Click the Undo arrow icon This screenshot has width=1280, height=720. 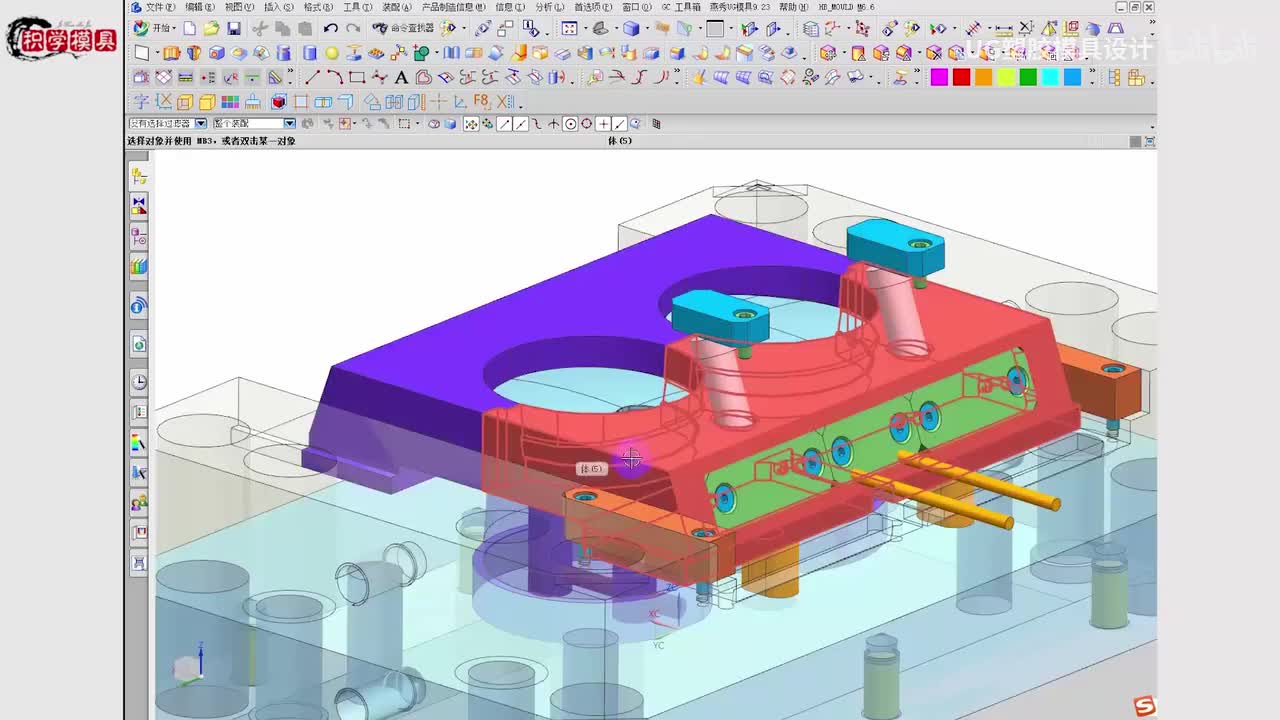330,29
